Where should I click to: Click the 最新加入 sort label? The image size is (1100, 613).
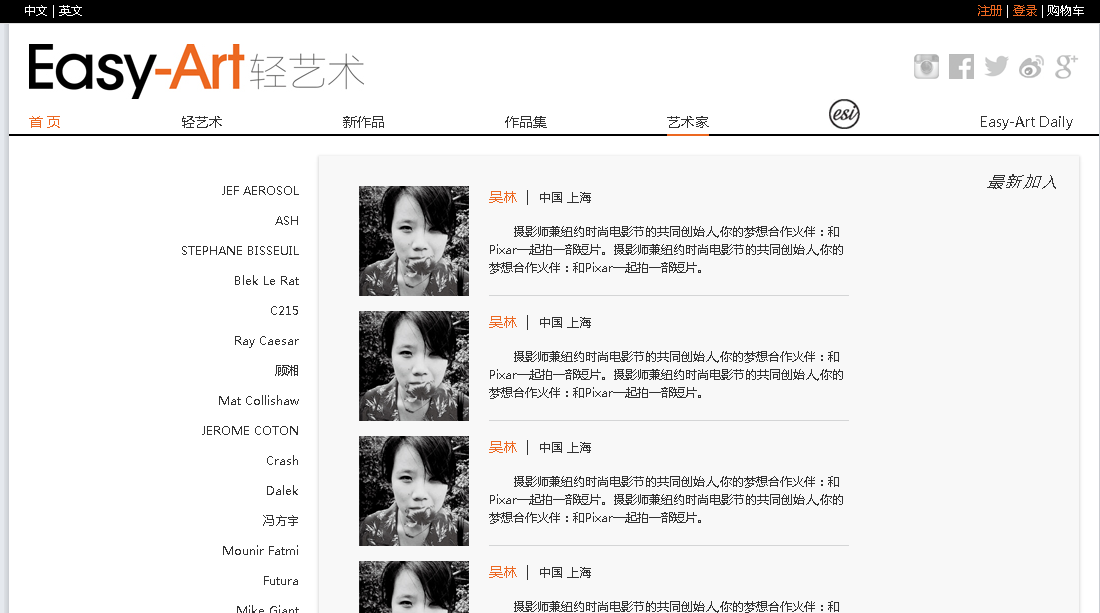[x=1021, y=182]
